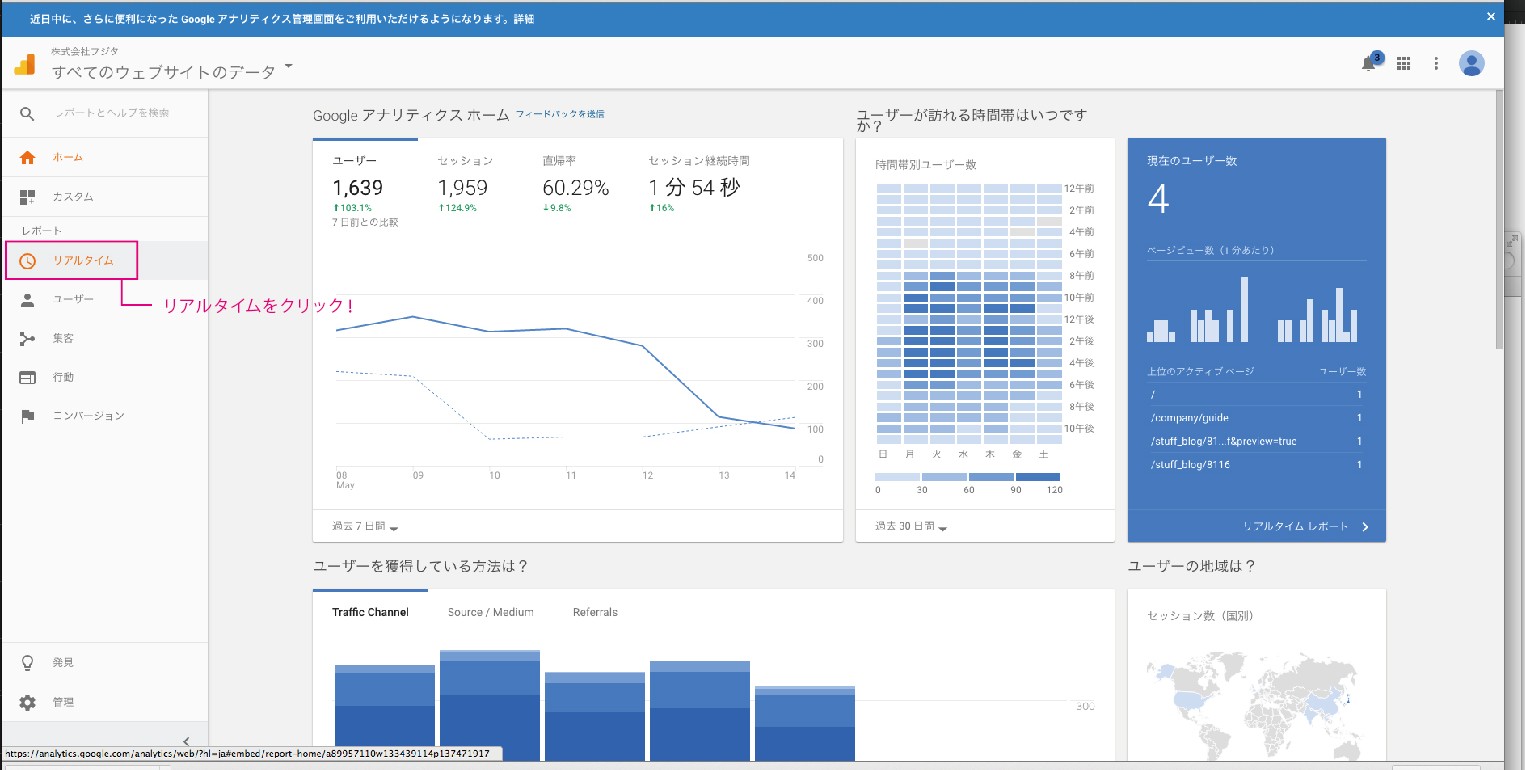Screen dimensions: 1525x770
Task: Select the 直帰率 metric tab
Action: (x=576, y=184)
